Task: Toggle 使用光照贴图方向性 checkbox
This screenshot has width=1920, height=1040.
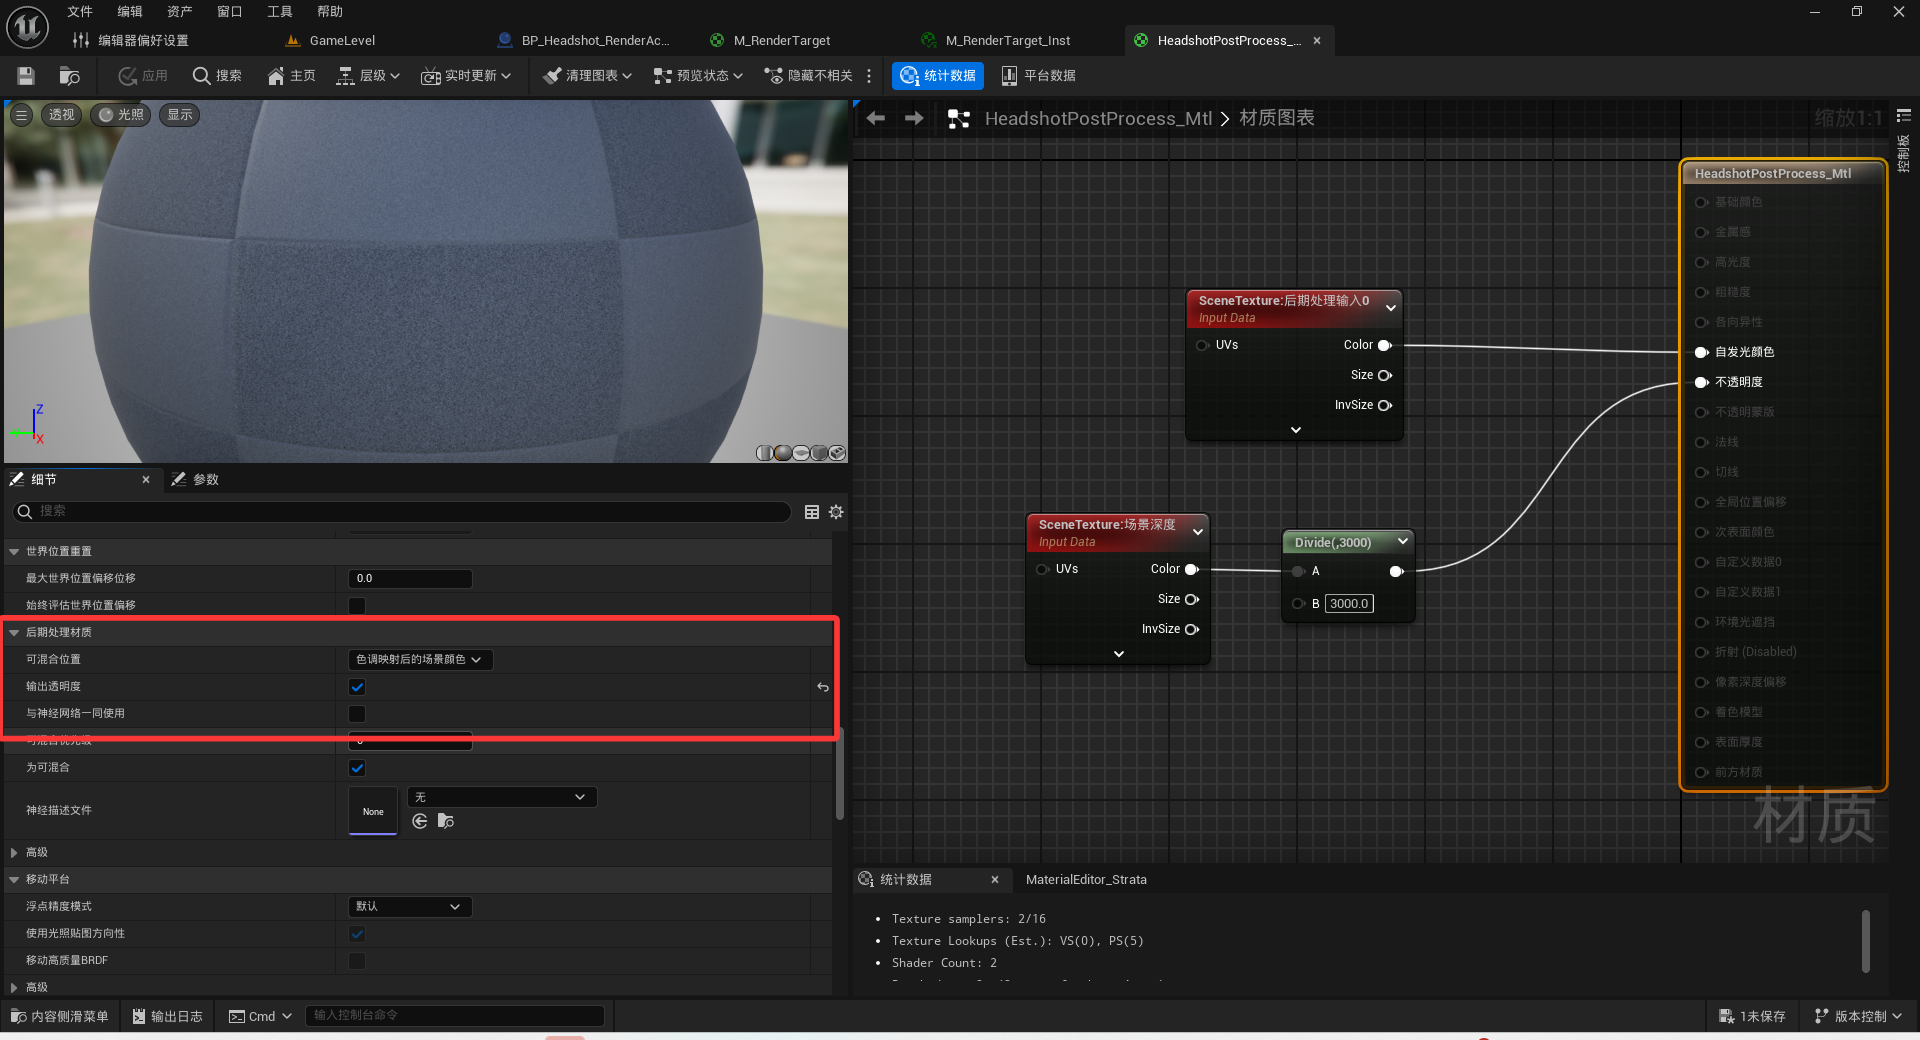Action: [357, 934]
